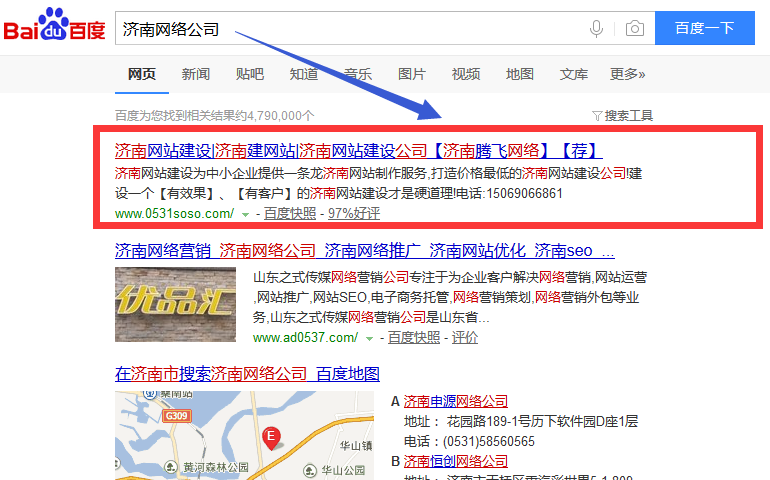This screenshot has width=770, height=480.
Task: Switch to the 新闻 tab
Action: pos(196,74)
